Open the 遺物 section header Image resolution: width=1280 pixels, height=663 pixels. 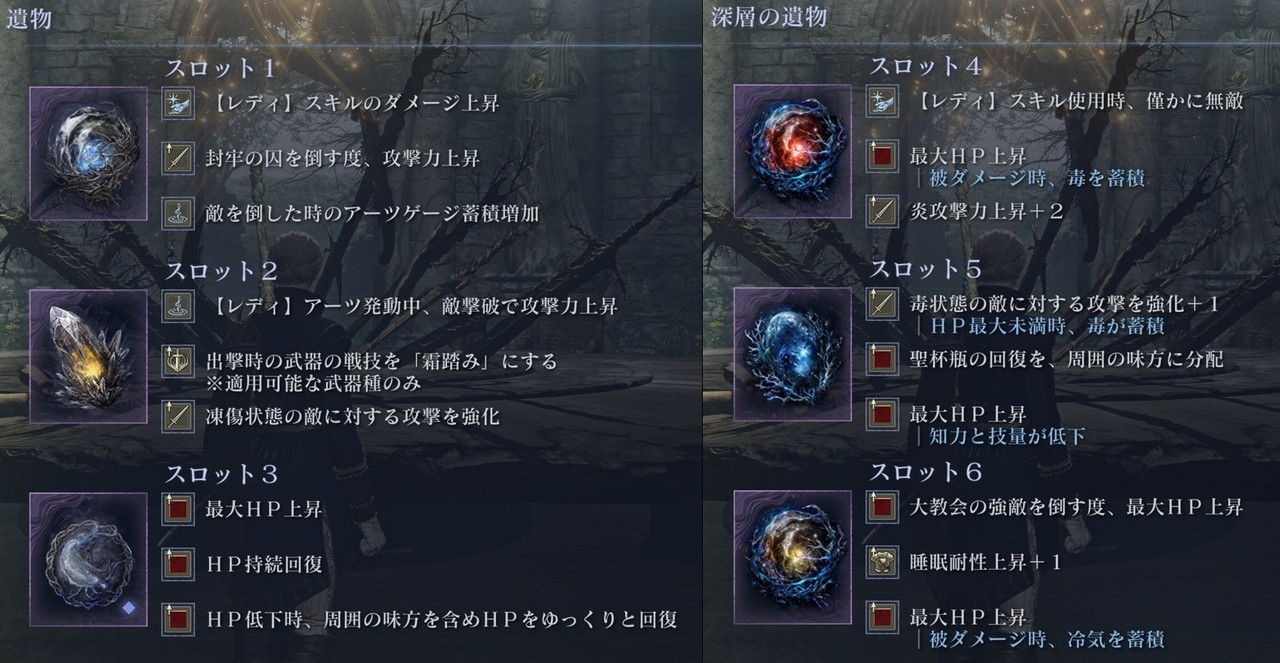click(x=29, y=19)
